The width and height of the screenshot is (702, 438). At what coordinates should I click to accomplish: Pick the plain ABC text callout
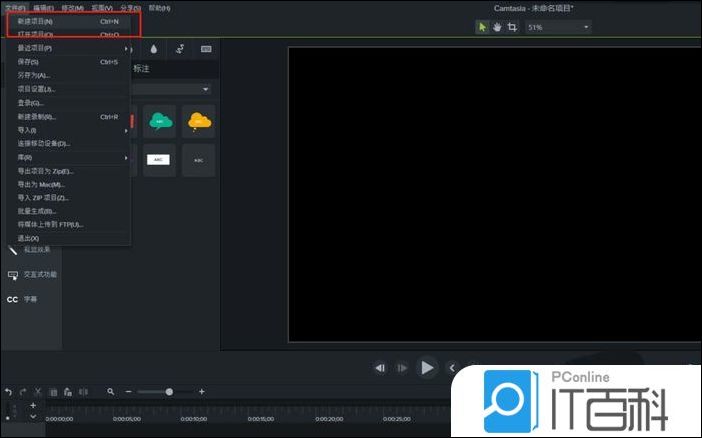(199, 160)
